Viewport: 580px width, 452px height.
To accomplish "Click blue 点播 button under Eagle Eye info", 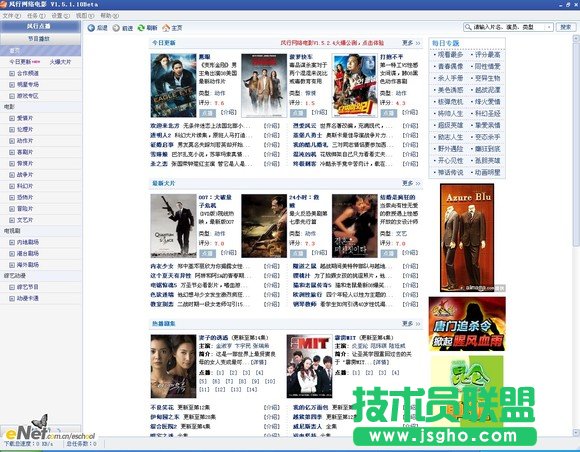I will [207, 113].
